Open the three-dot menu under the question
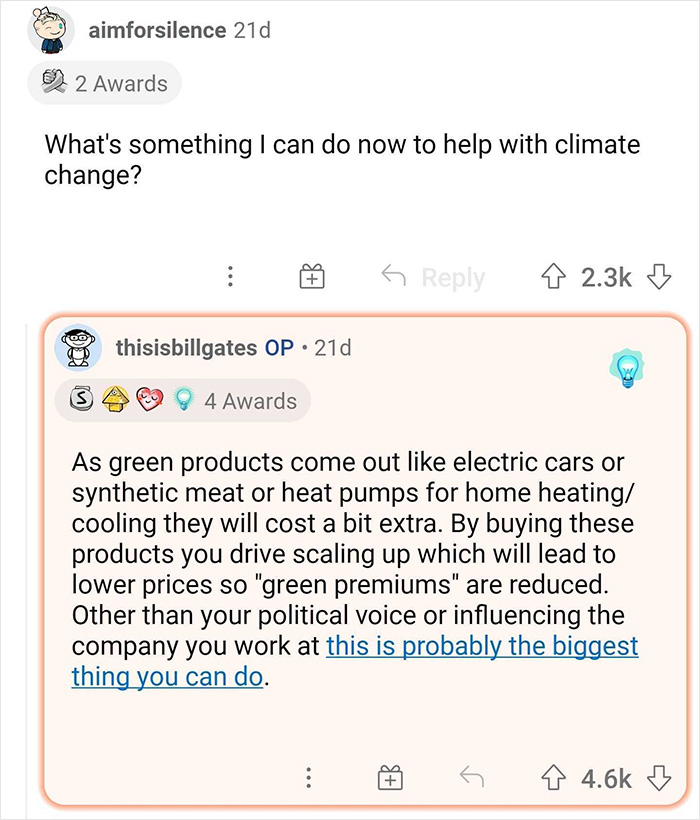 coord(231,277)
